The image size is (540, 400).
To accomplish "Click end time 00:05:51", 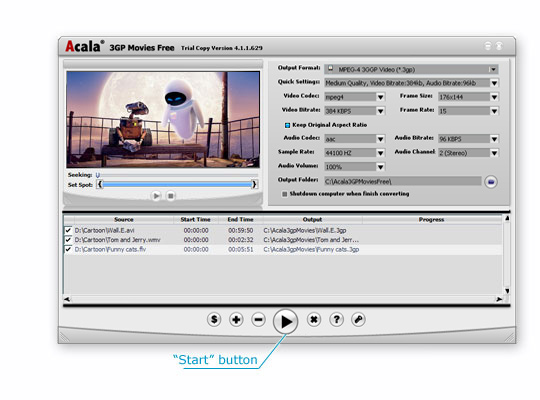I will click(x=240, y=249).
